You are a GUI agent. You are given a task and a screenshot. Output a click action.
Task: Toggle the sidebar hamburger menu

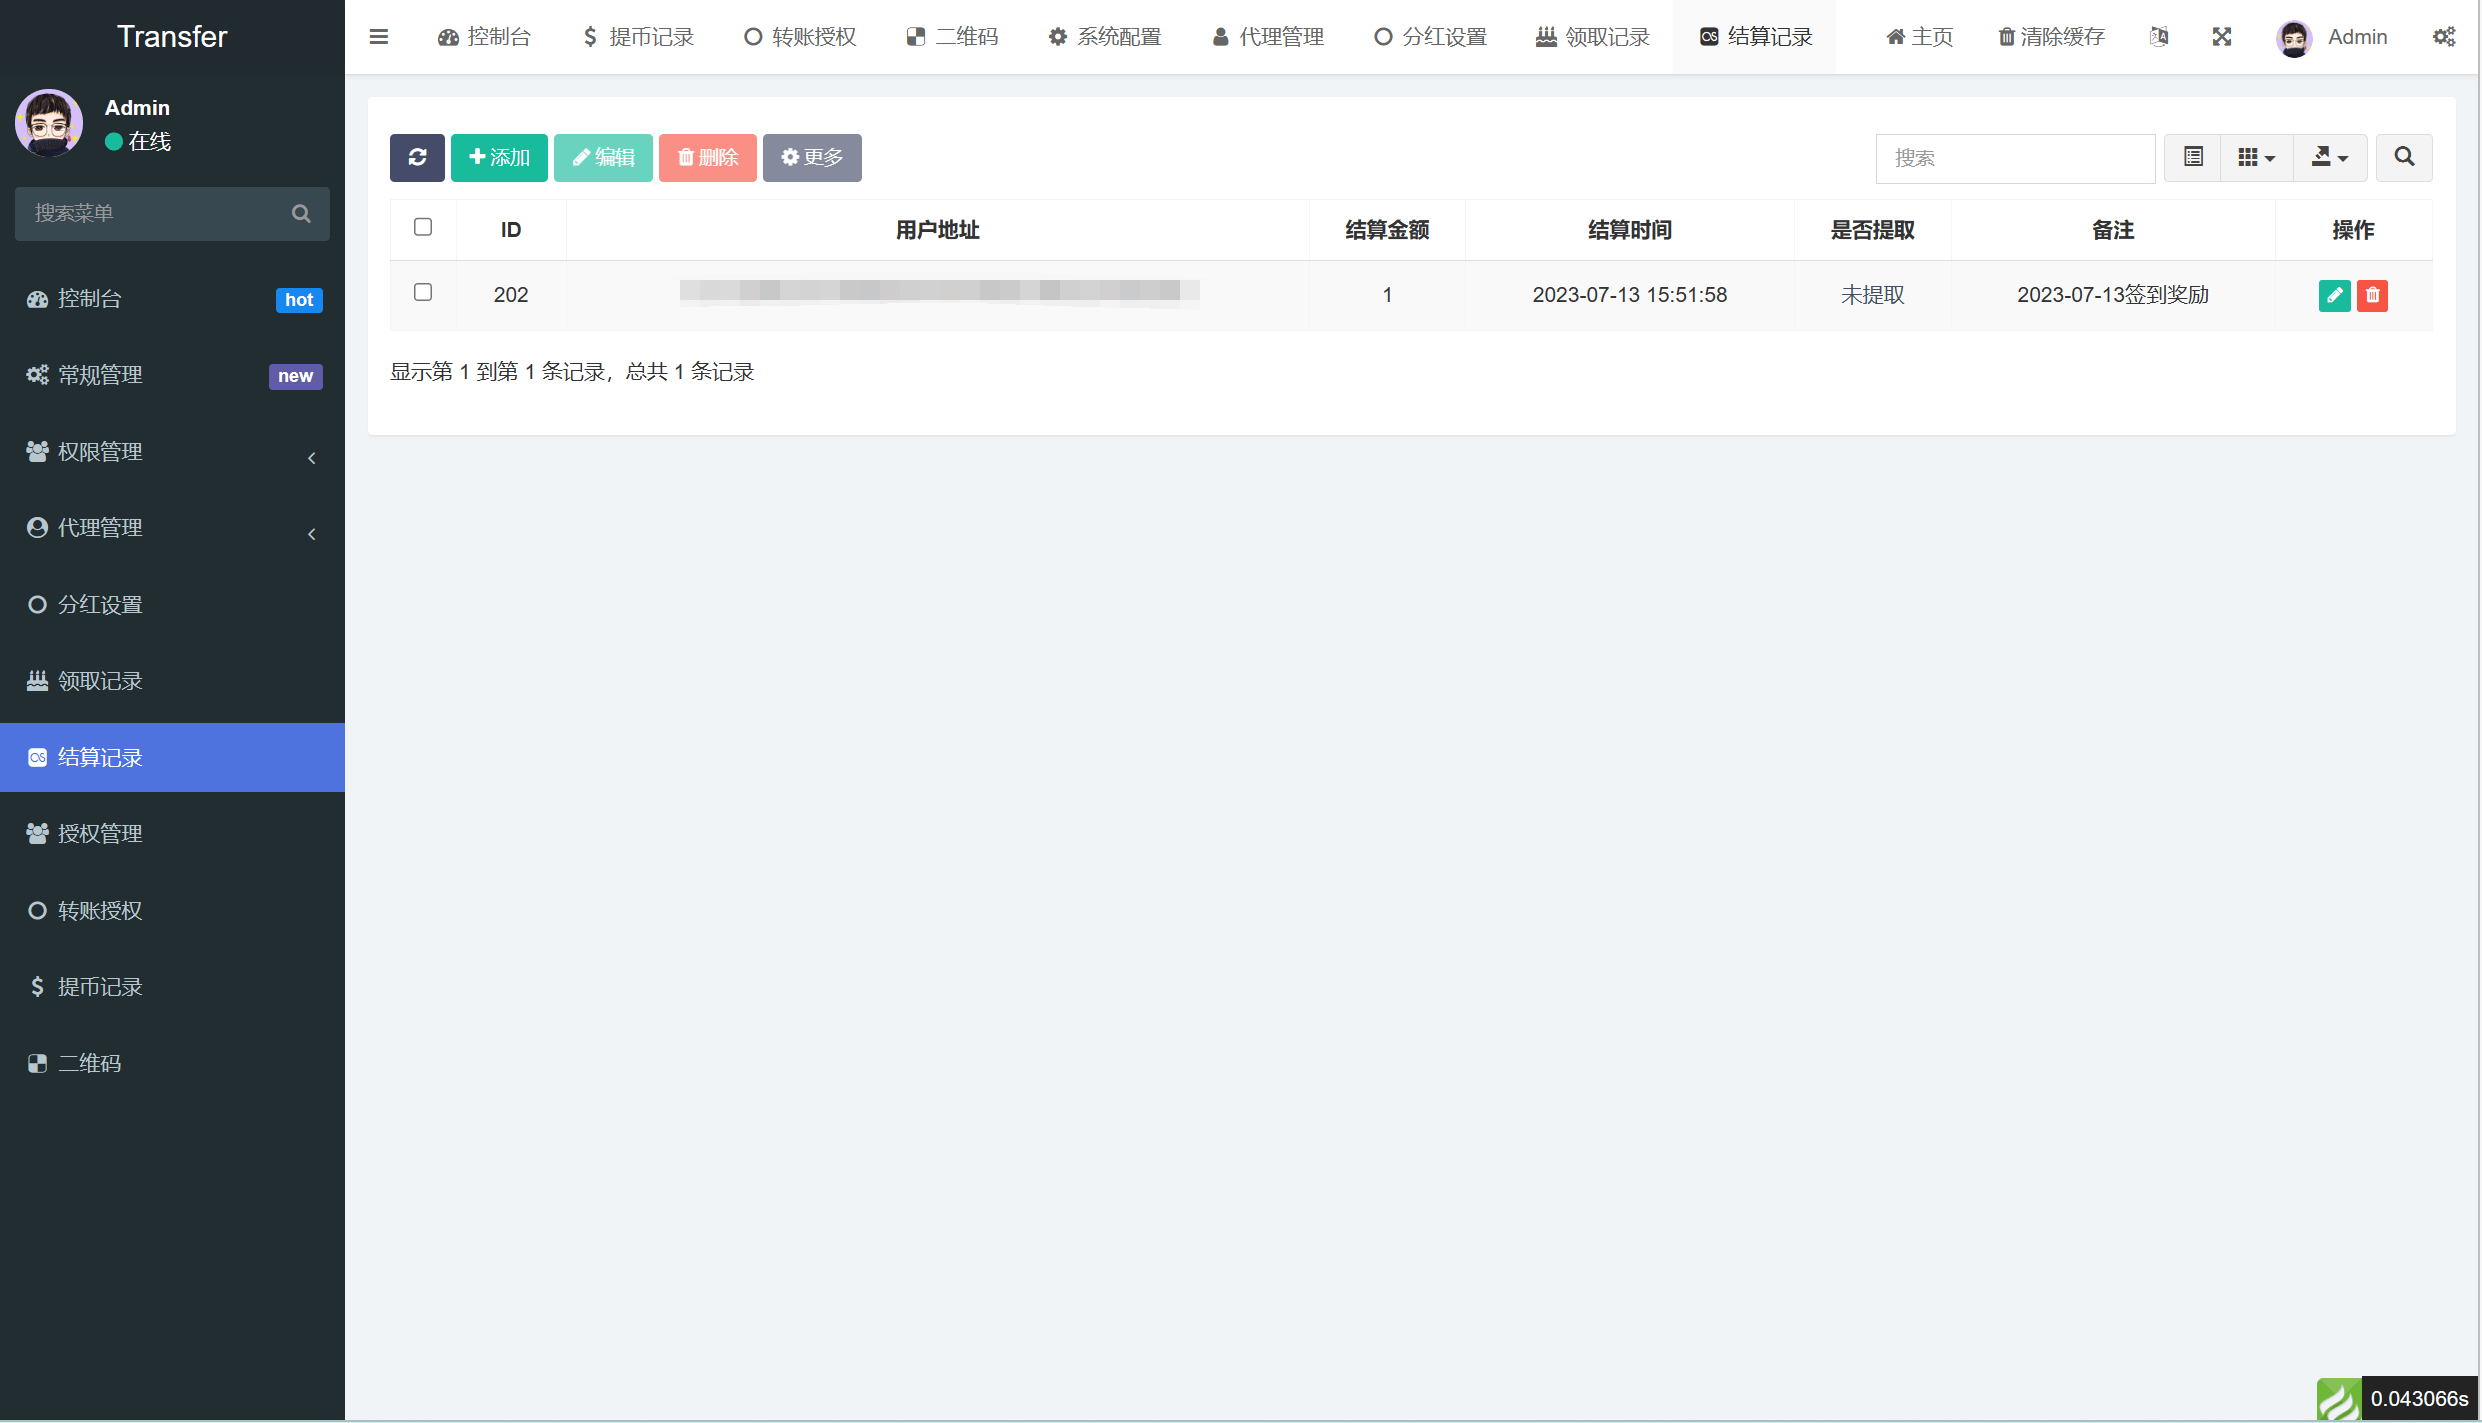click(379, 37)
